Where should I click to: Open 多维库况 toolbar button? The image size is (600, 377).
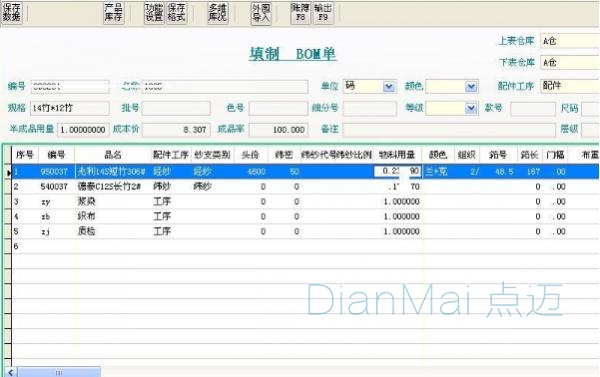(218, 13)
